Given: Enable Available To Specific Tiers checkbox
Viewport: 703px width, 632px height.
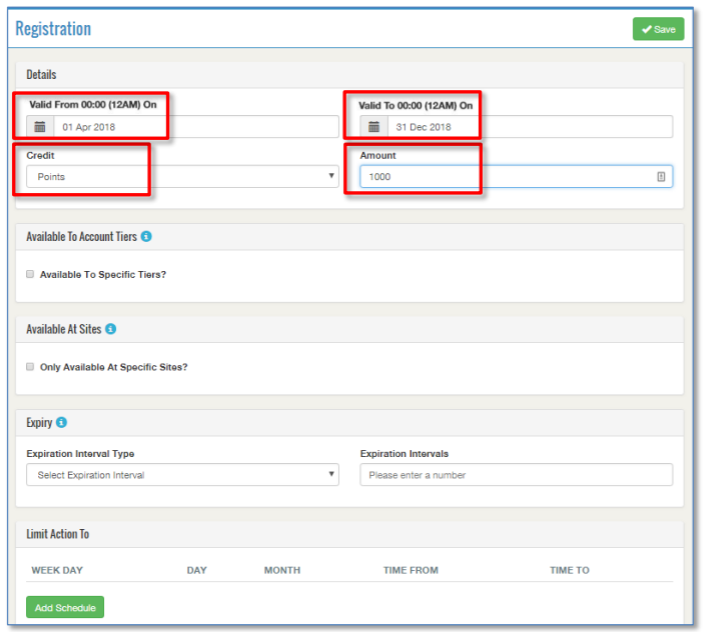Looking at the screenshot, I should pyautogui.click(x=30, y=274).
